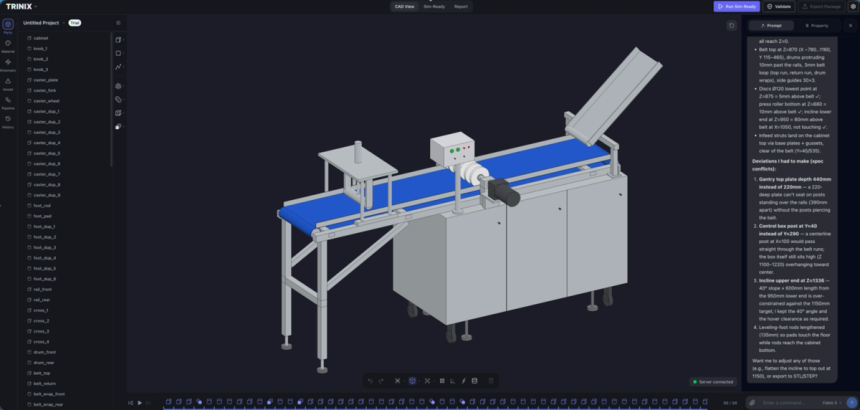
Task: Click the parts list filter icon
Action: [x=118, y=23]
